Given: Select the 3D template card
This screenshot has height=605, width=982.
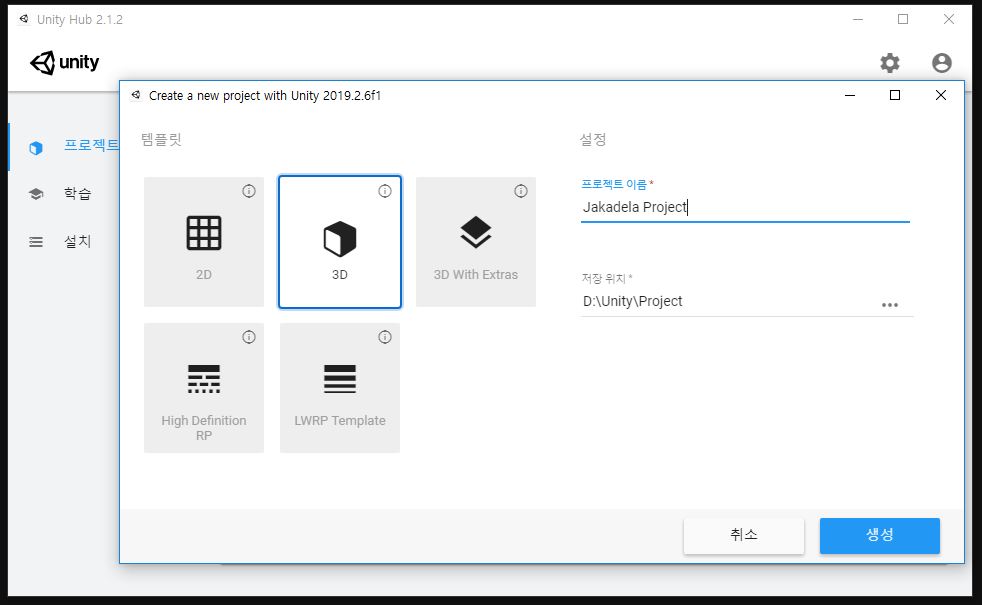Looking at the screenshot, I should click(339, 242).
